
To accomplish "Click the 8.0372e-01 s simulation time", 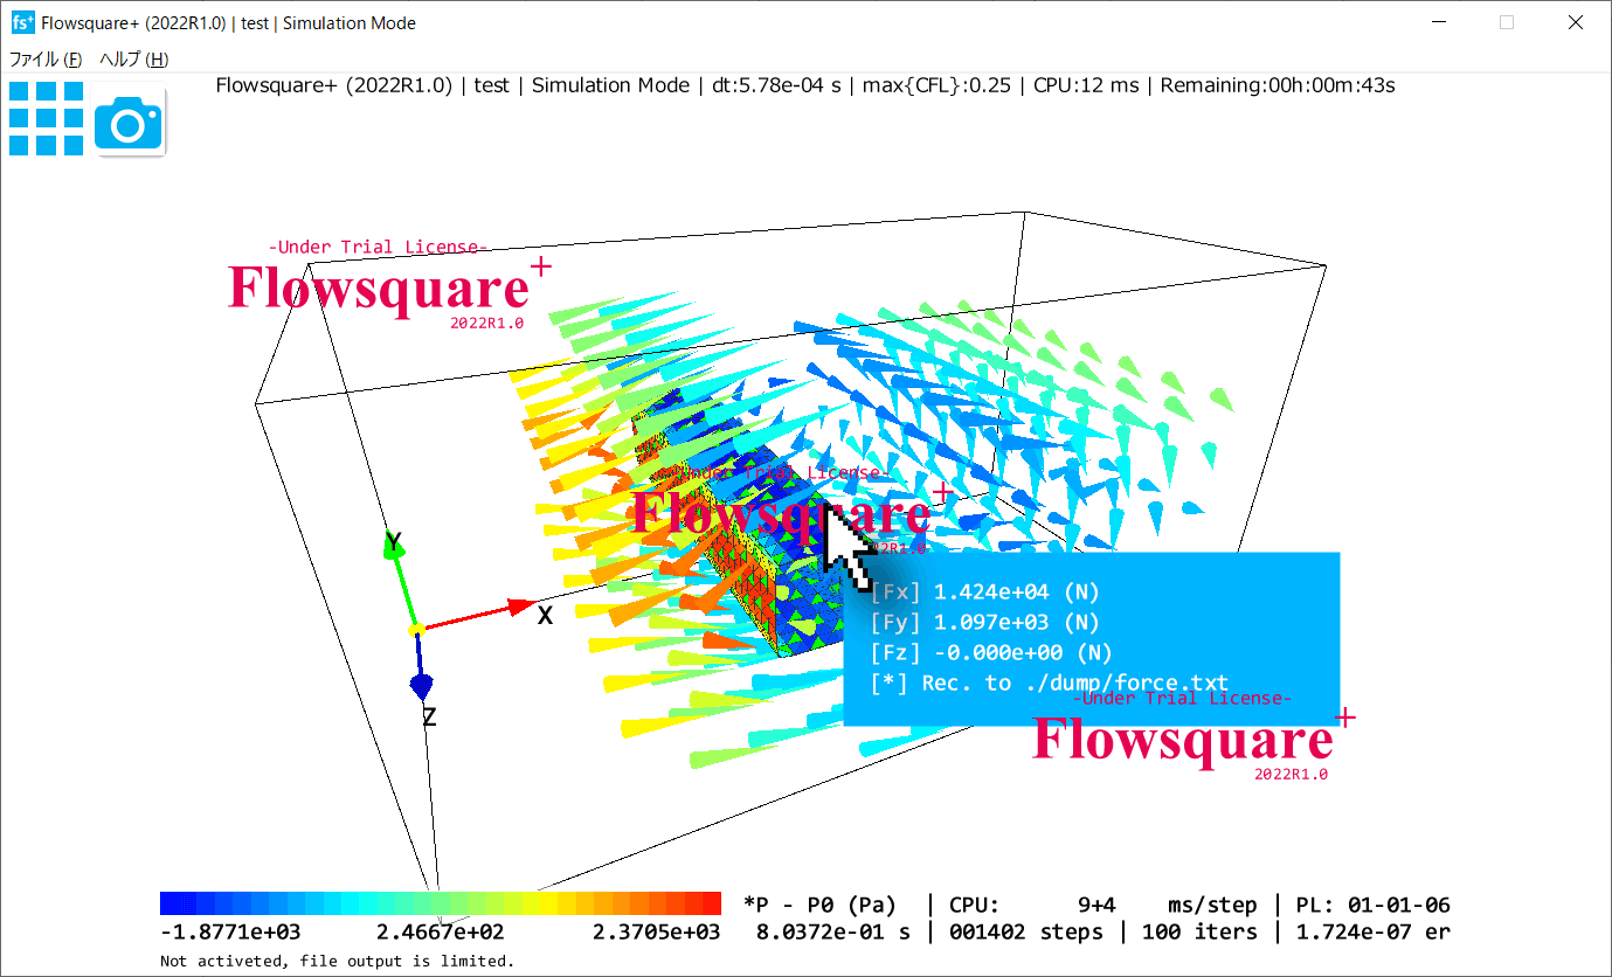I will point(833,932).
